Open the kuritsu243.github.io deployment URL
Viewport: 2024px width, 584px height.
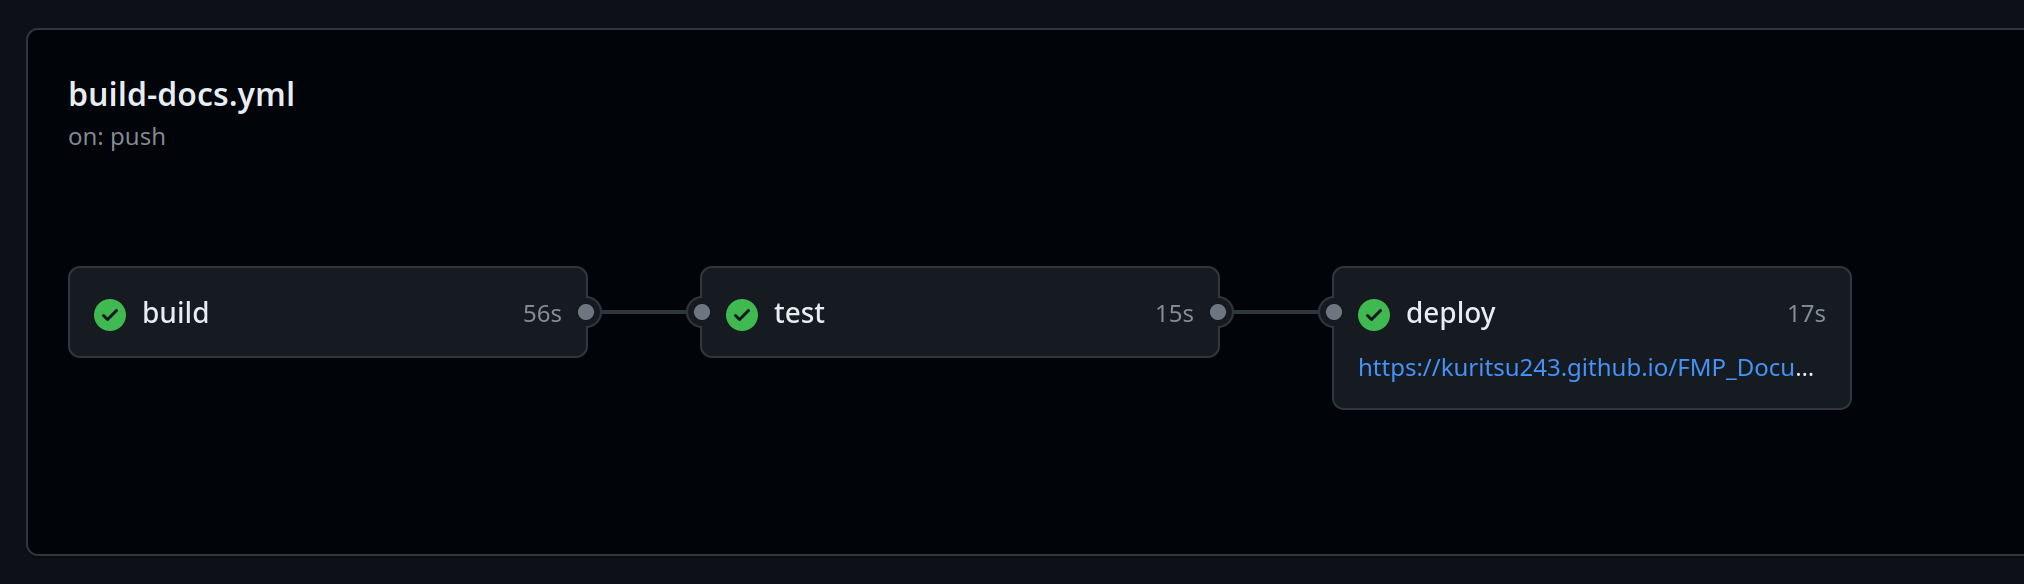pos(1585,368)
